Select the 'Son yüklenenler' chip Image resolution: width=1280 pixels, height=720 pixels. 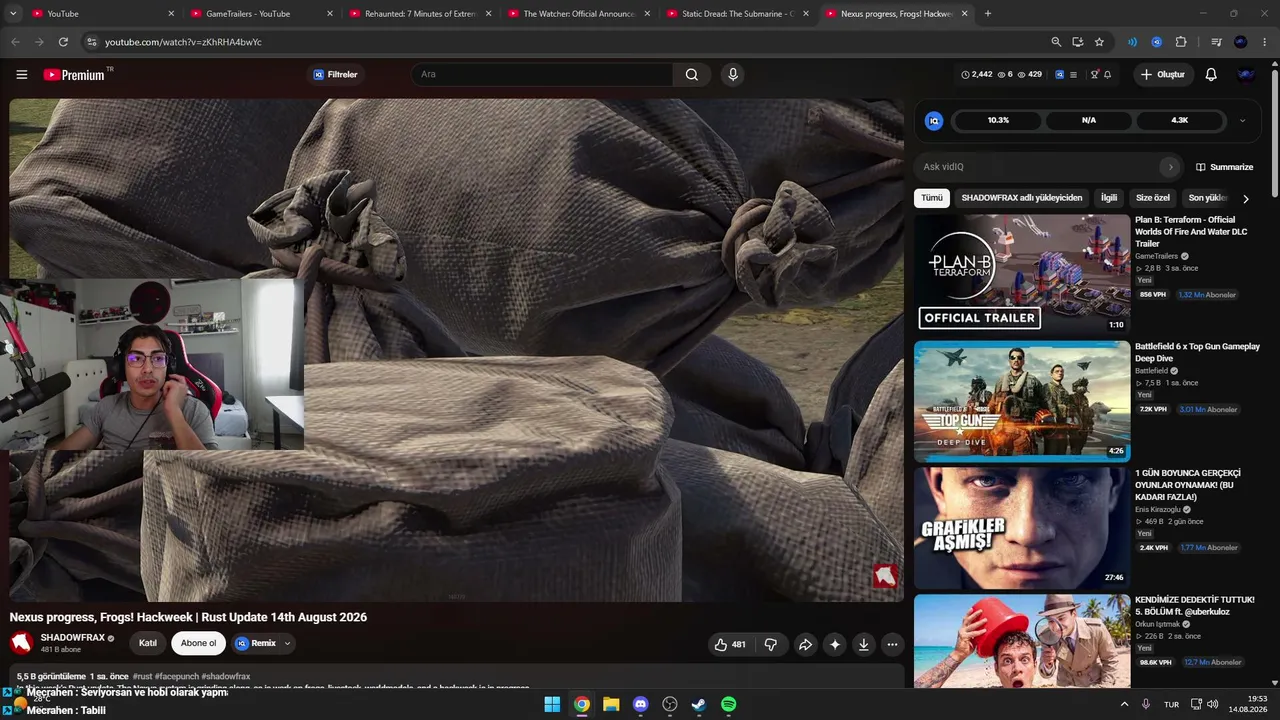click(x=1207, y=198)
